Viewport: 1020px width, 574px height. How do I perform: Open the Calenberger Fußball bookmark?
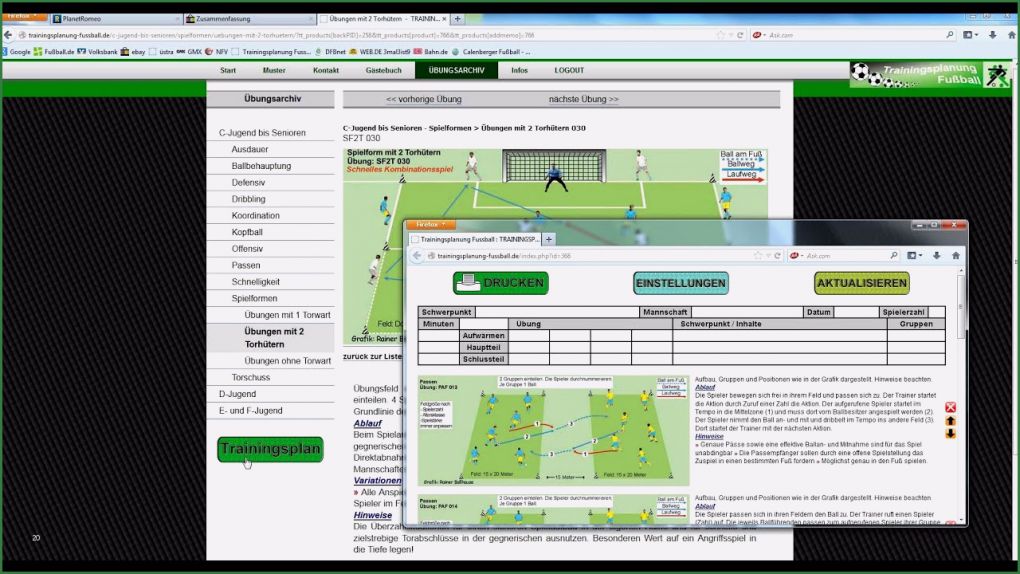point(492,51)
